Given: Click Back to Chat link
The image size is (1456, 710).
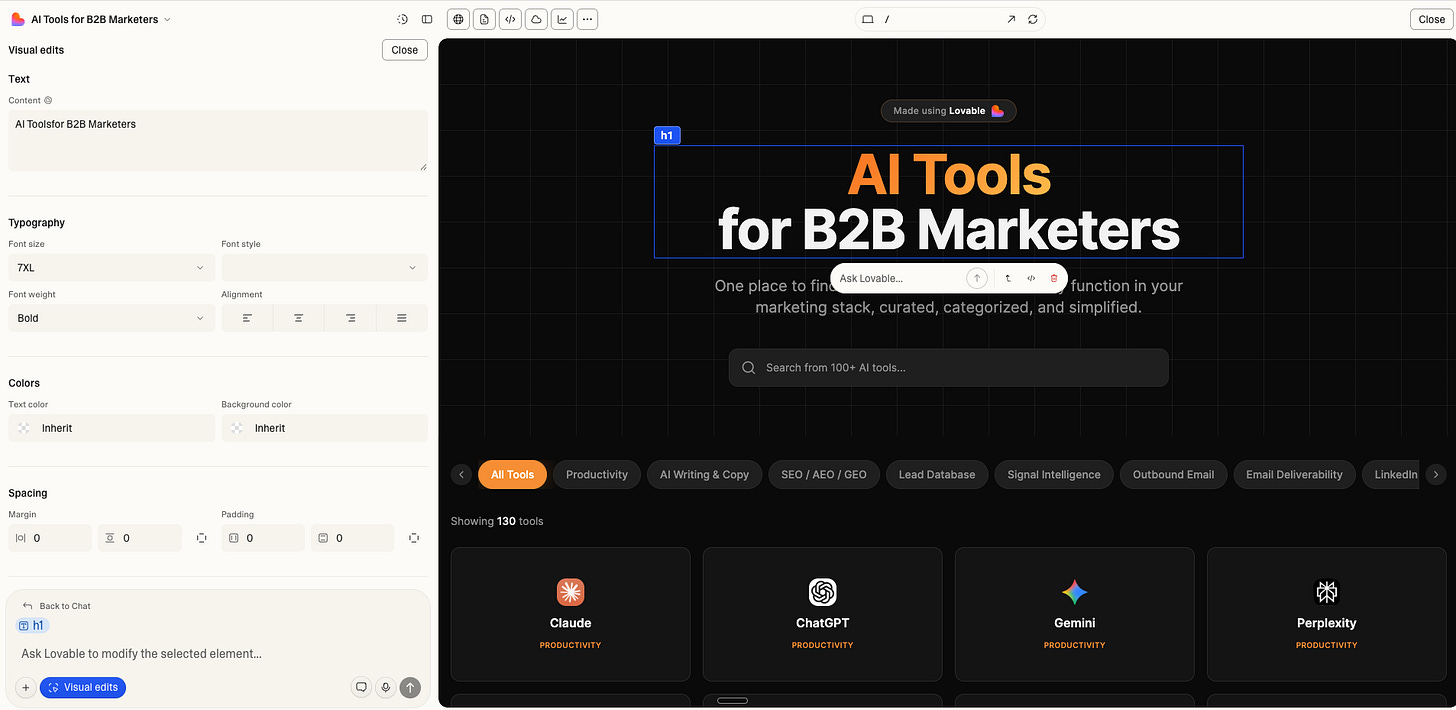Looking at the screenshot, I should (57, 606).
